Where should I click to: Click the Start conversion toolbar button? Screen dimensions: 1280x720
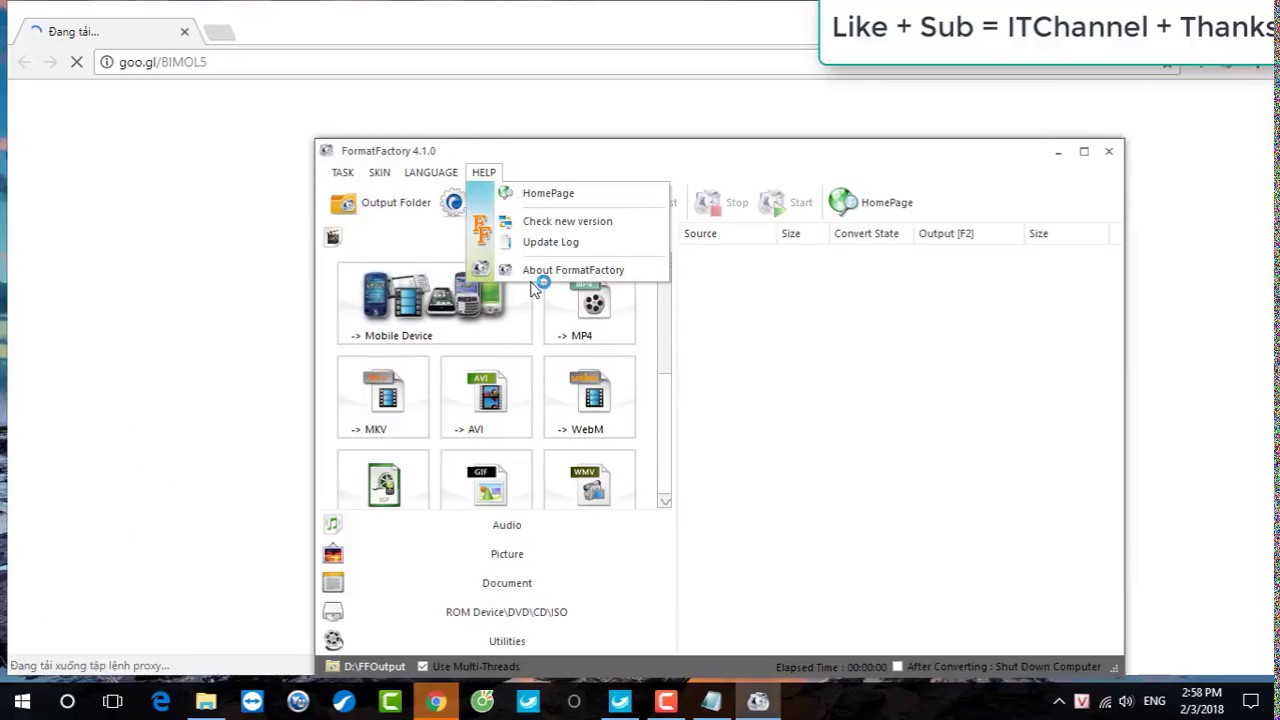click(x=786, y=202)
